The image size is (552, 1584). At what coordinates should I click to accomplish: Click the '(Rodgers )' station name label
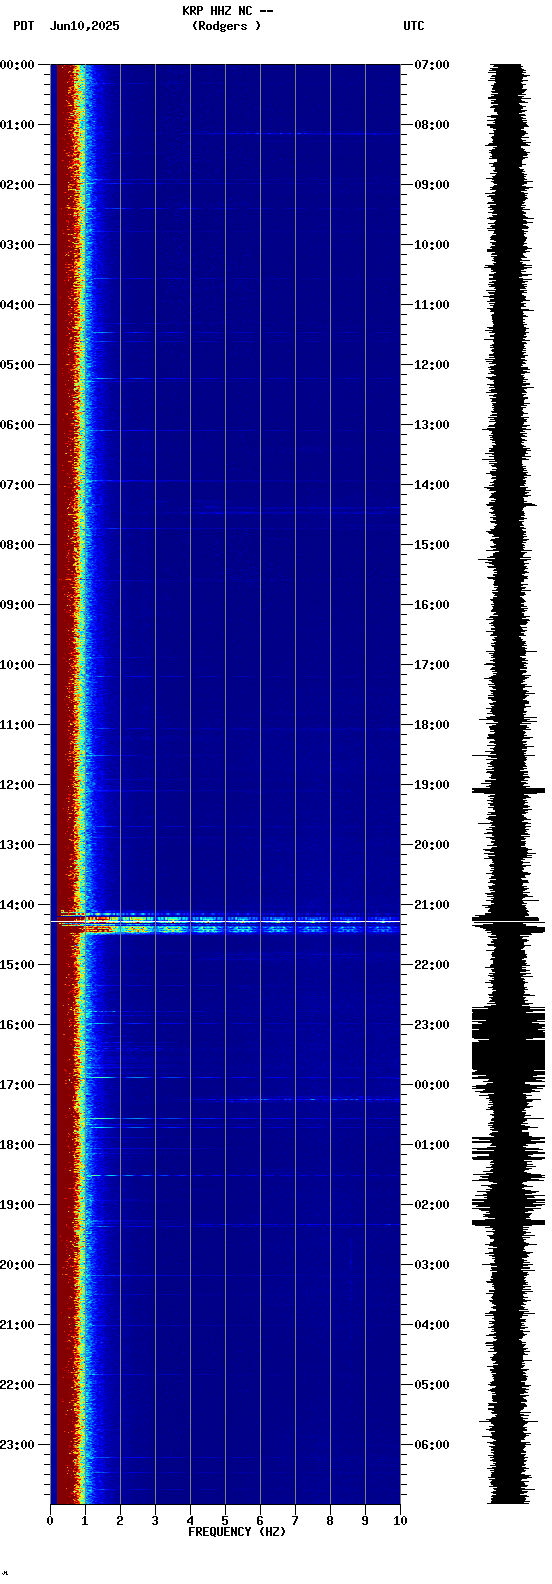tap(227, 26)
